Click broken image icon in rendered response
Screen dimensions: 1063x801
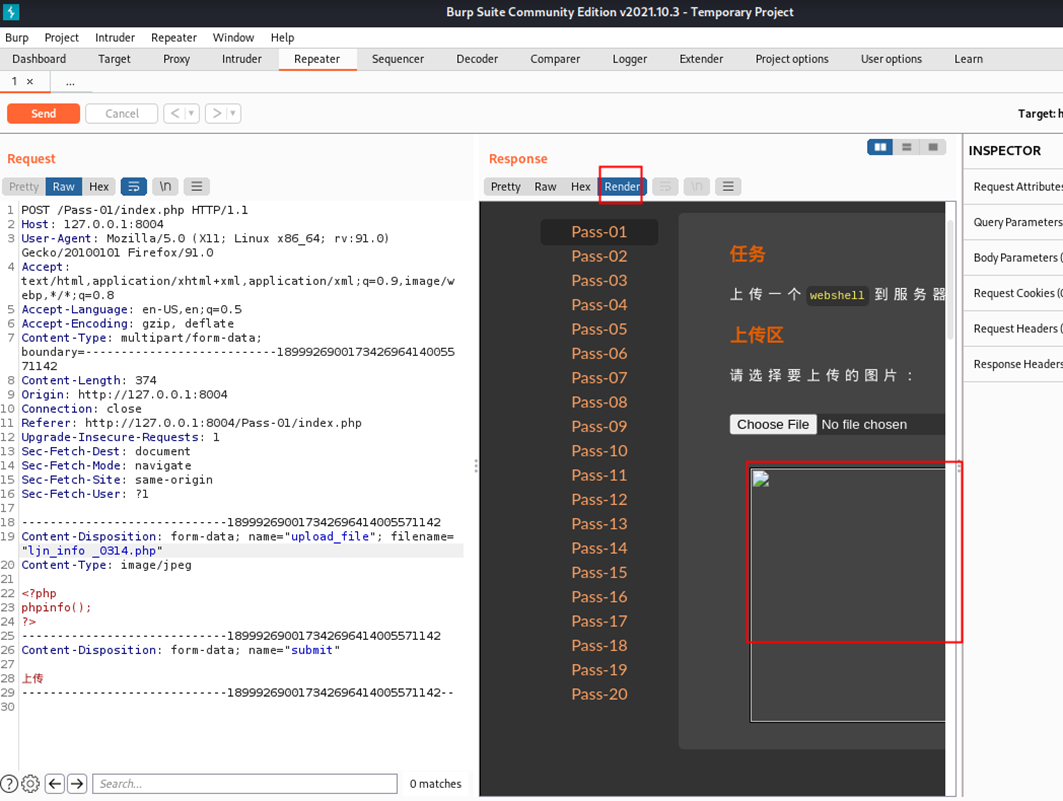tap(761, 479)
